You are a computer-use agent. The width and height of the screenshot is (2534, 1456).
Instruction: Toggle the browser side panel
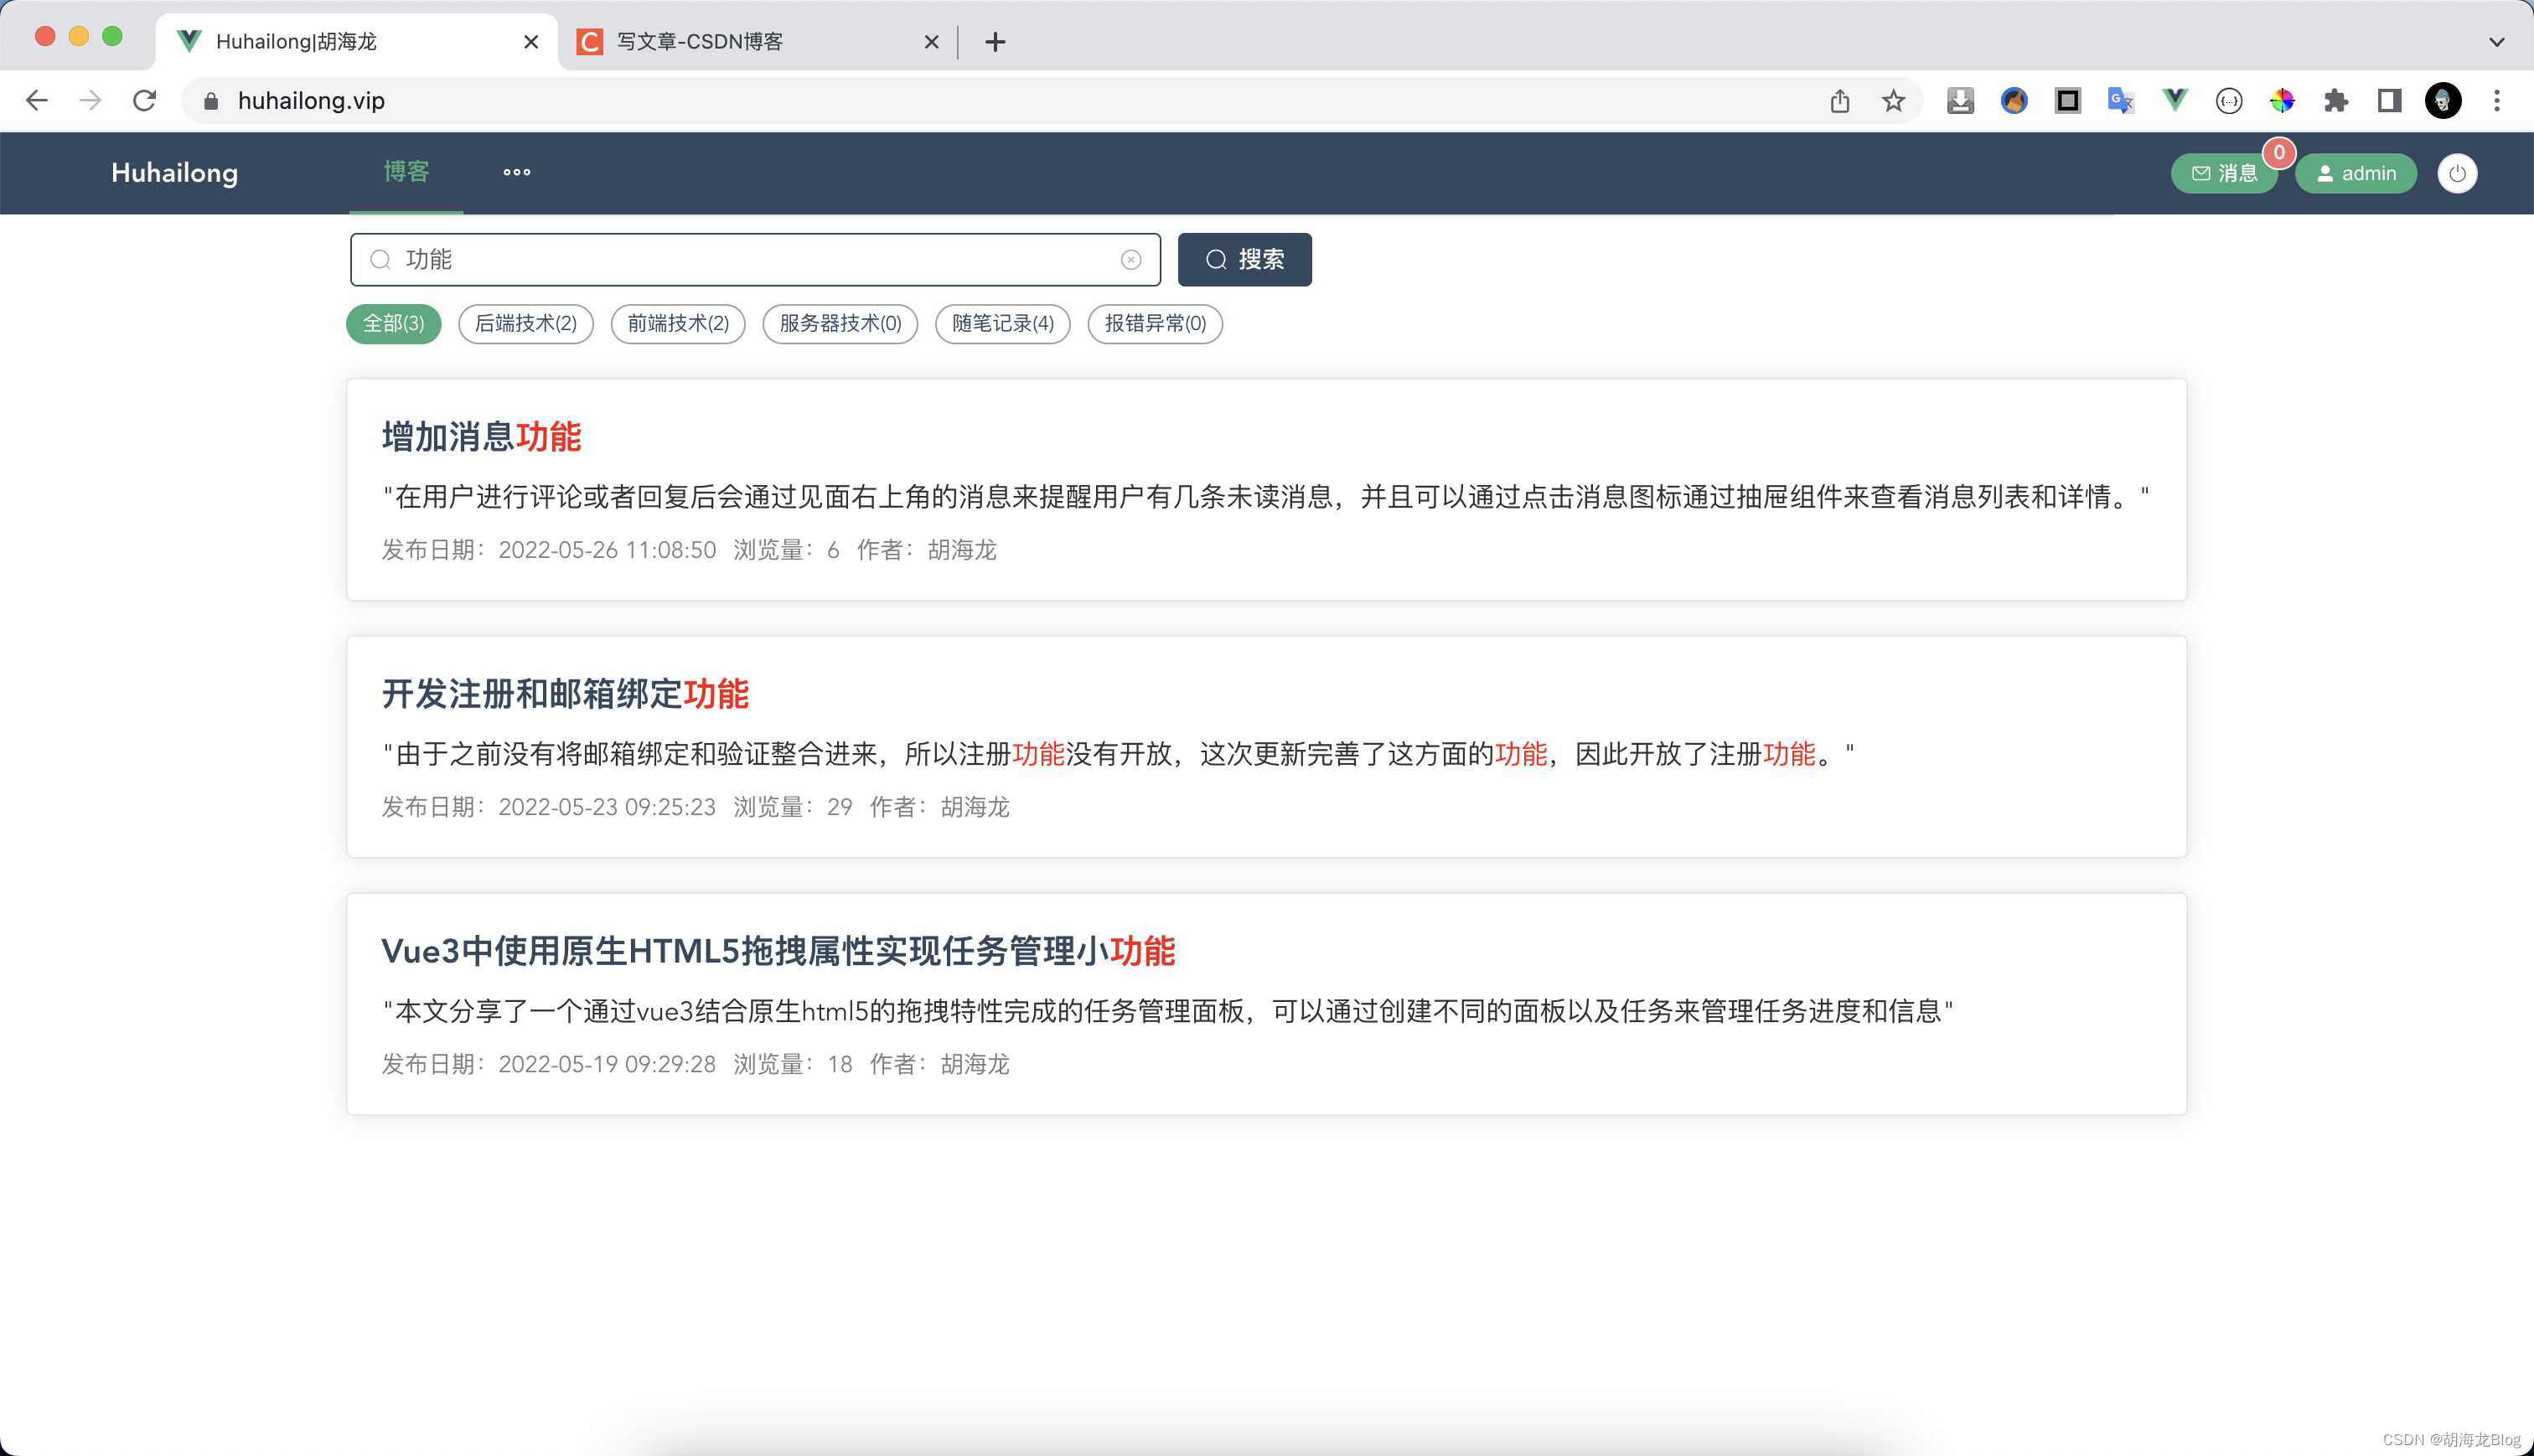pyautogui.click(x=2389, y=101)
